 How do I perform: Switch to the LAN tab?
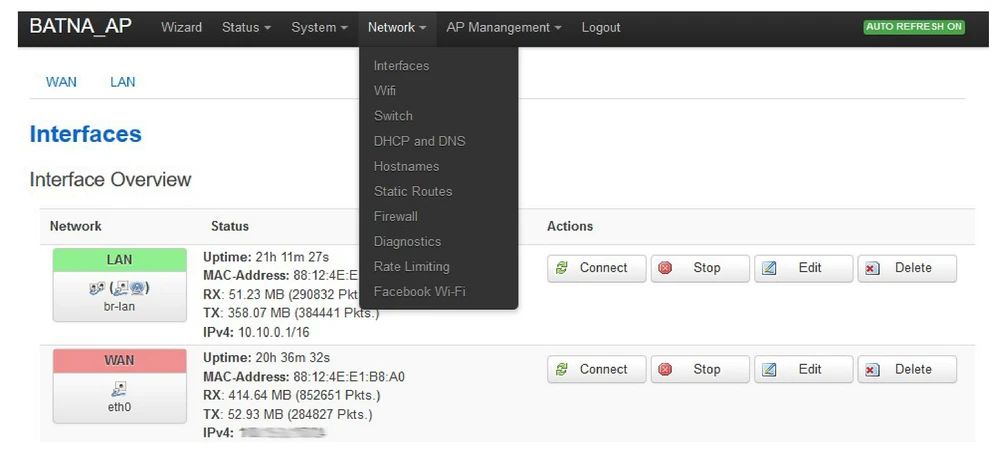pos(122,82)
